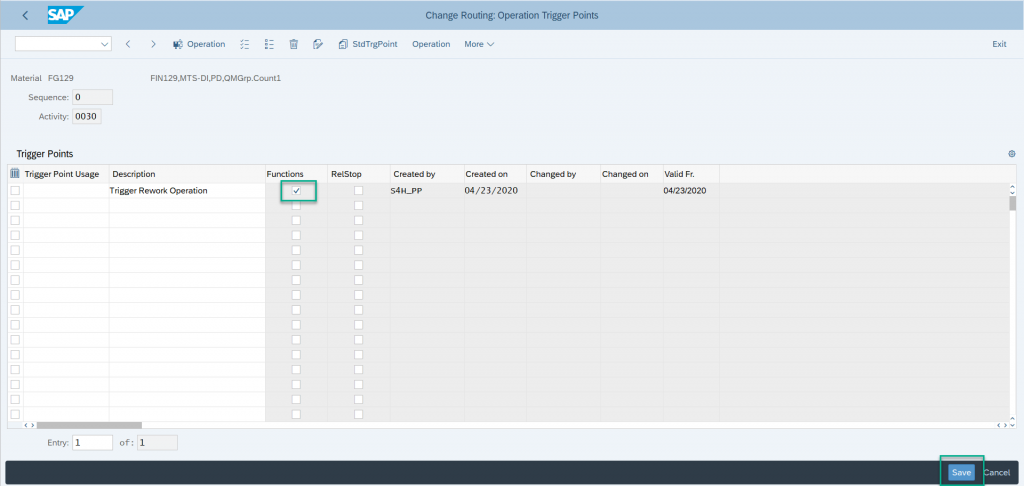Click the 'of' total entries field

pyautogui.click(x=157, y=442)
